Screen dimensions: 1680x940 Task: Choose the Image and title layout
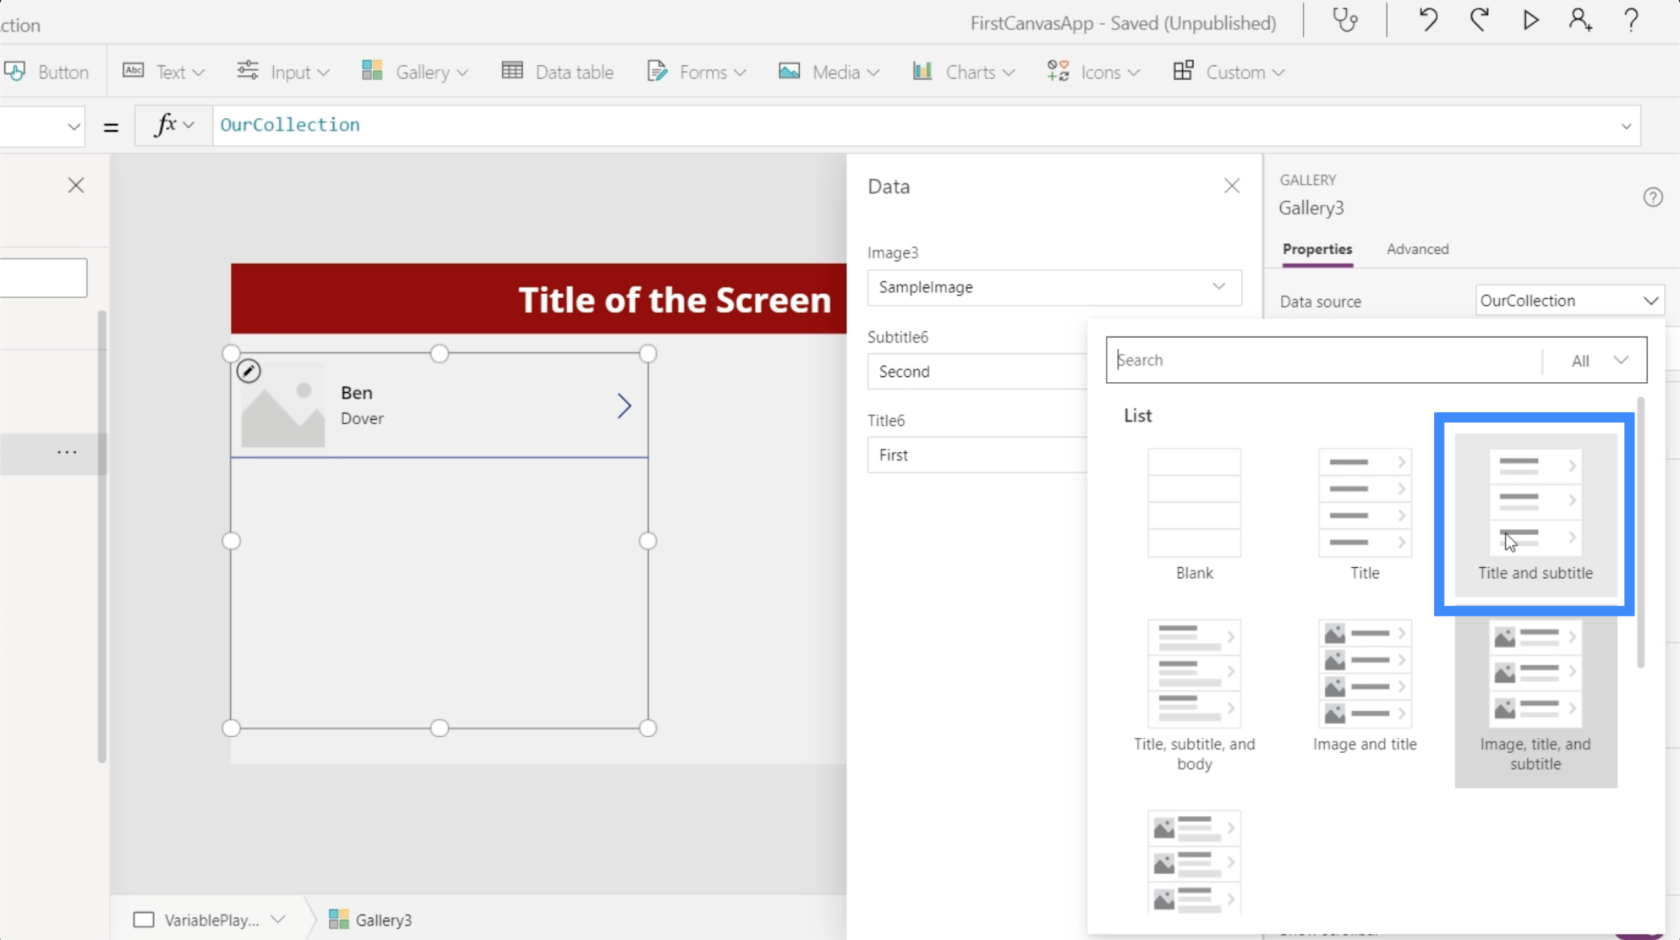tap(1365, 686)
